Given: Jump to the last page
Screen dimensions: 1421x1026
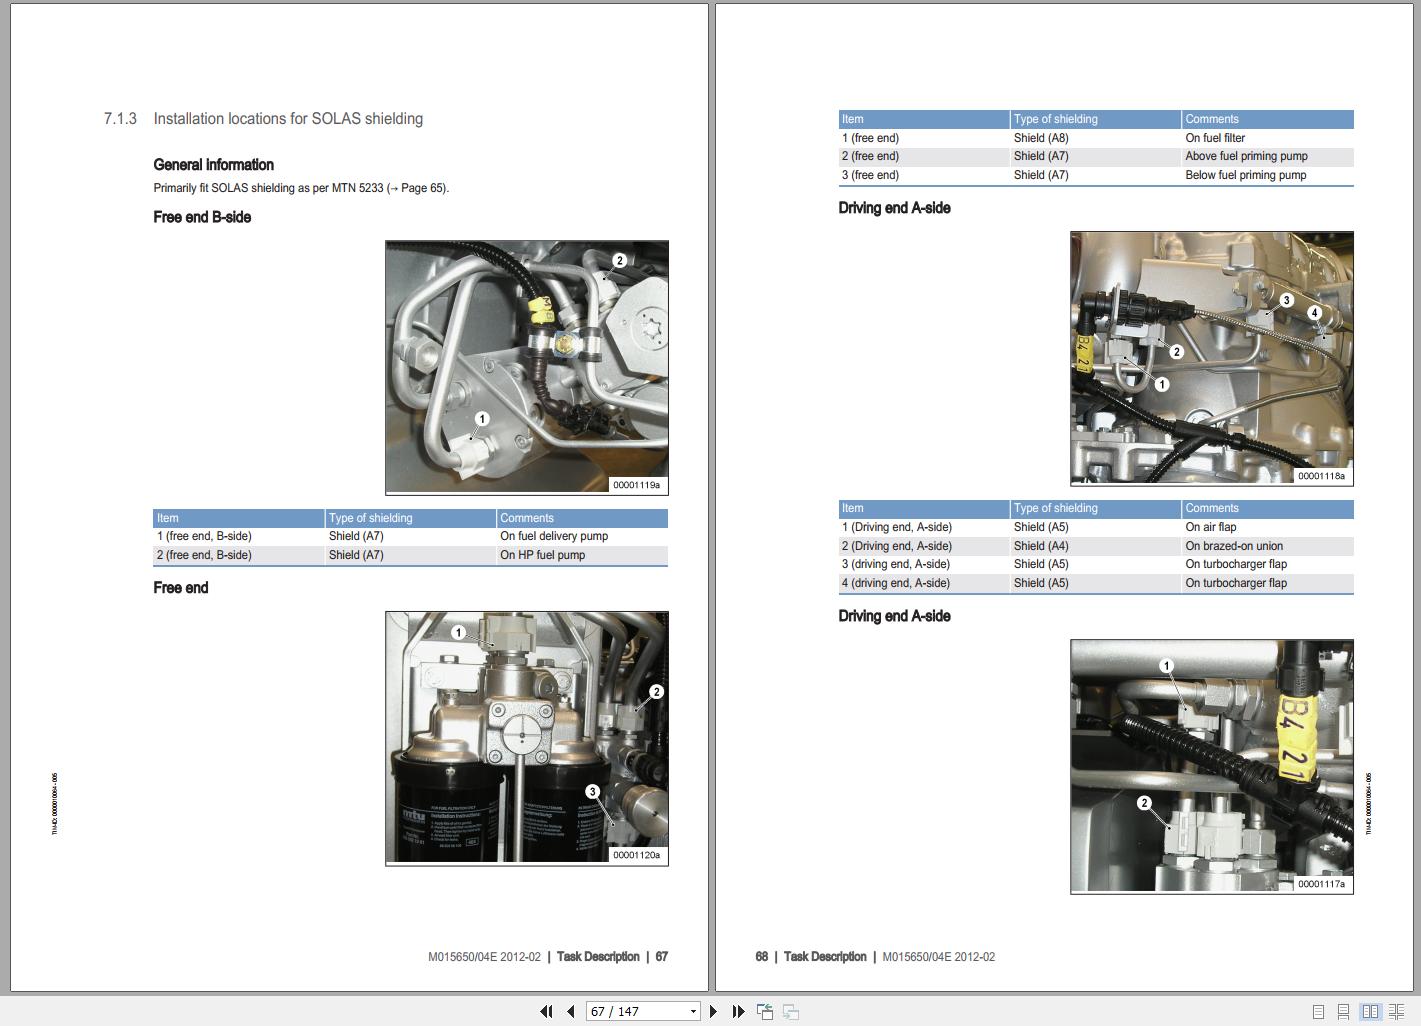Looking at the screenshot, I should click(x=738, y=1011).
